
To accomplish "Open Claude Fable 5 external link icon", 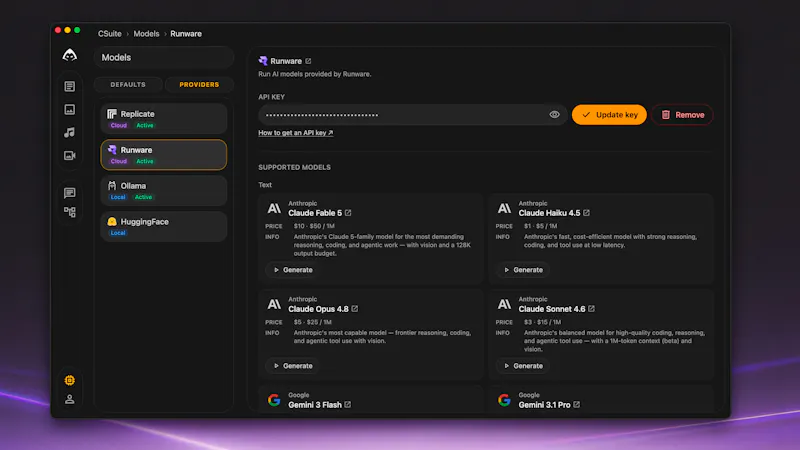I will [x=348, y=213].
